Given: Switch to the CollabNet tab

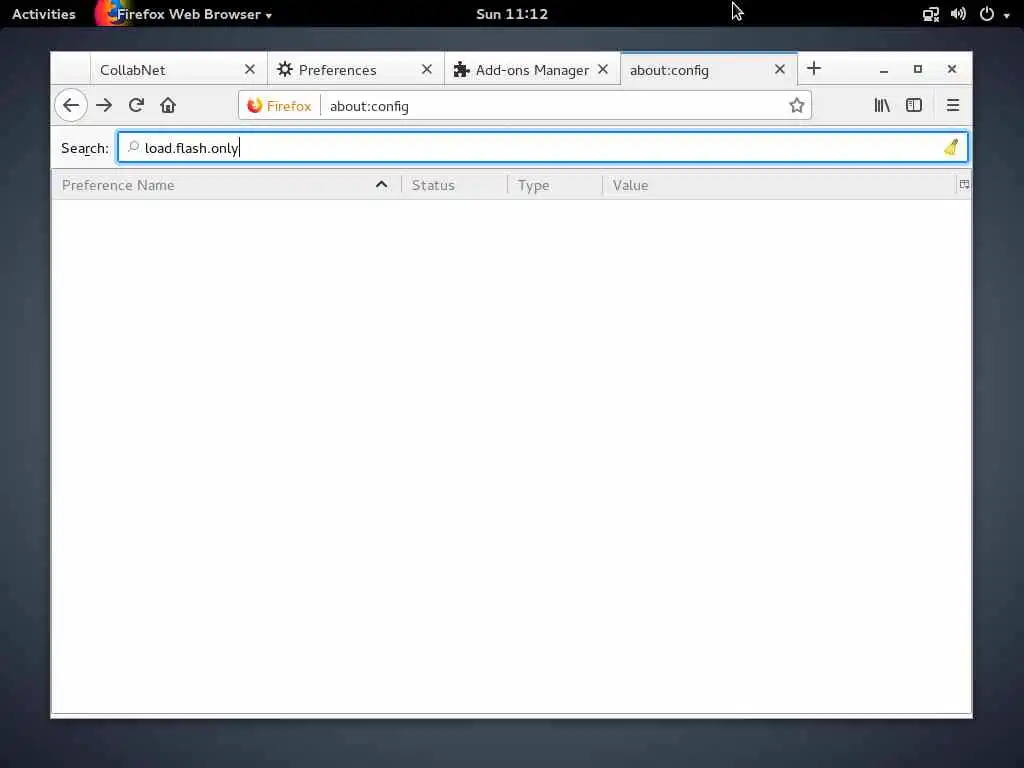Looking at the screenshot, I should (x=179, y=69).
